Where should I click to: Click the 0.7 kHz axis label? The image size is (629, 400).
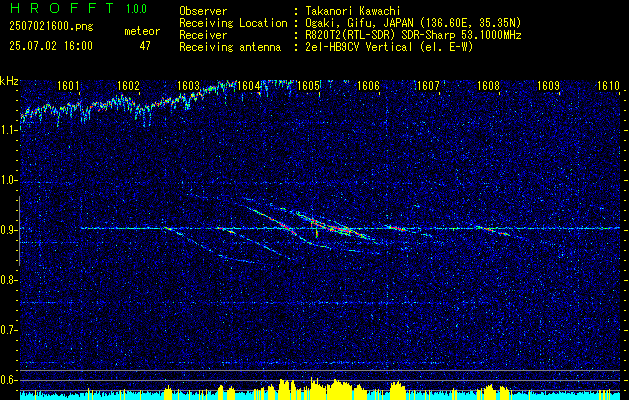[x=8, y=330]
